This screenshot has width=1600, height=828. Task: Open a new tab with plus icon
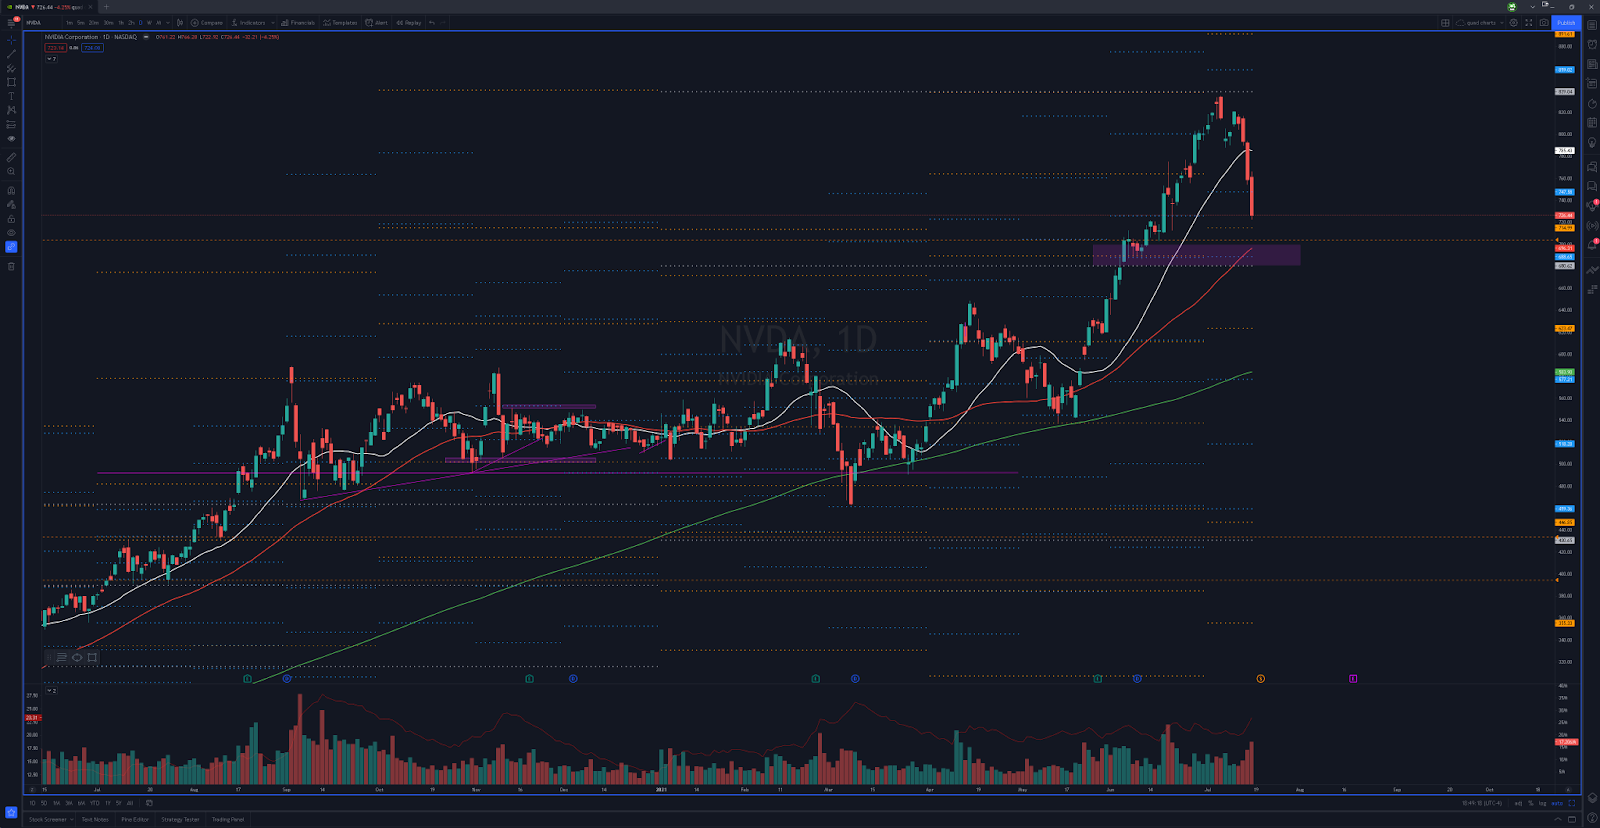106,7
